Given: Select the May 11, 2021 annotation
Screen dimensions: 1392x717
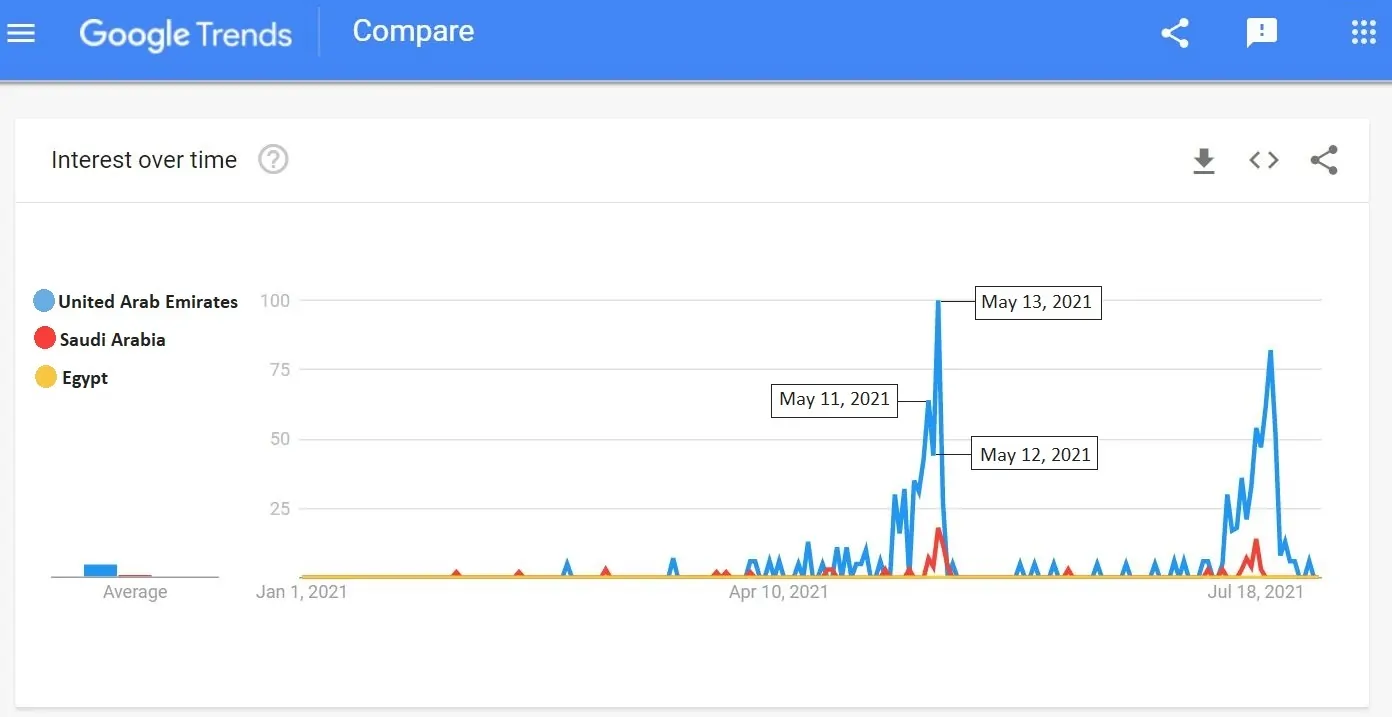Looking at the screenshot, I should [x=834, y=400].
